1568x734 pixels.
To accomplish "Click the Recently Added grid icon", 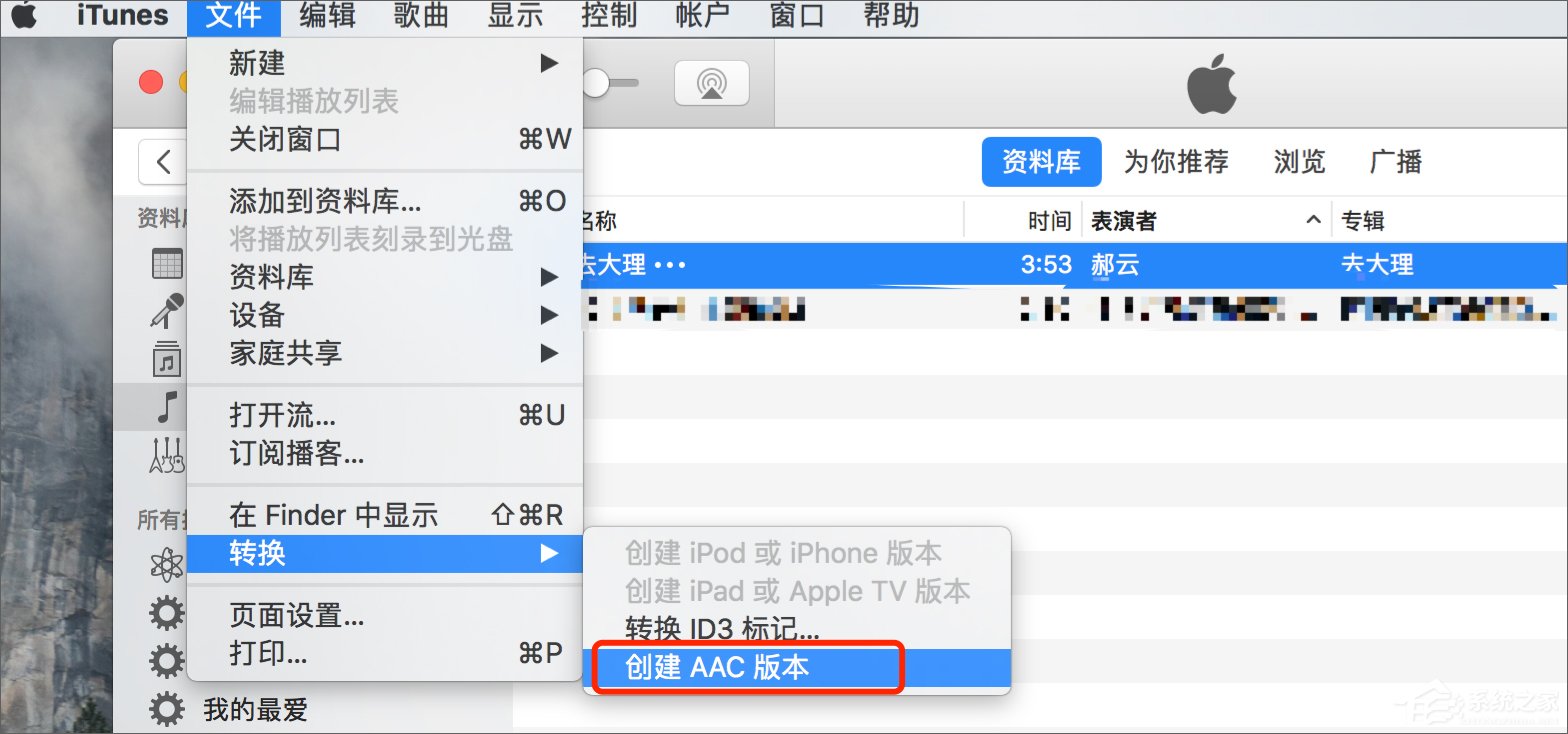I will (x=167, y=263).
